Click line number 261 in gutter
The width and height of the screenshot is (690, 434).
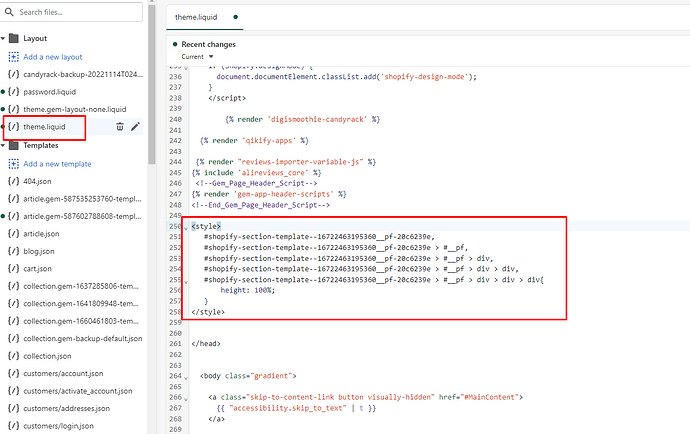(176, 344)
